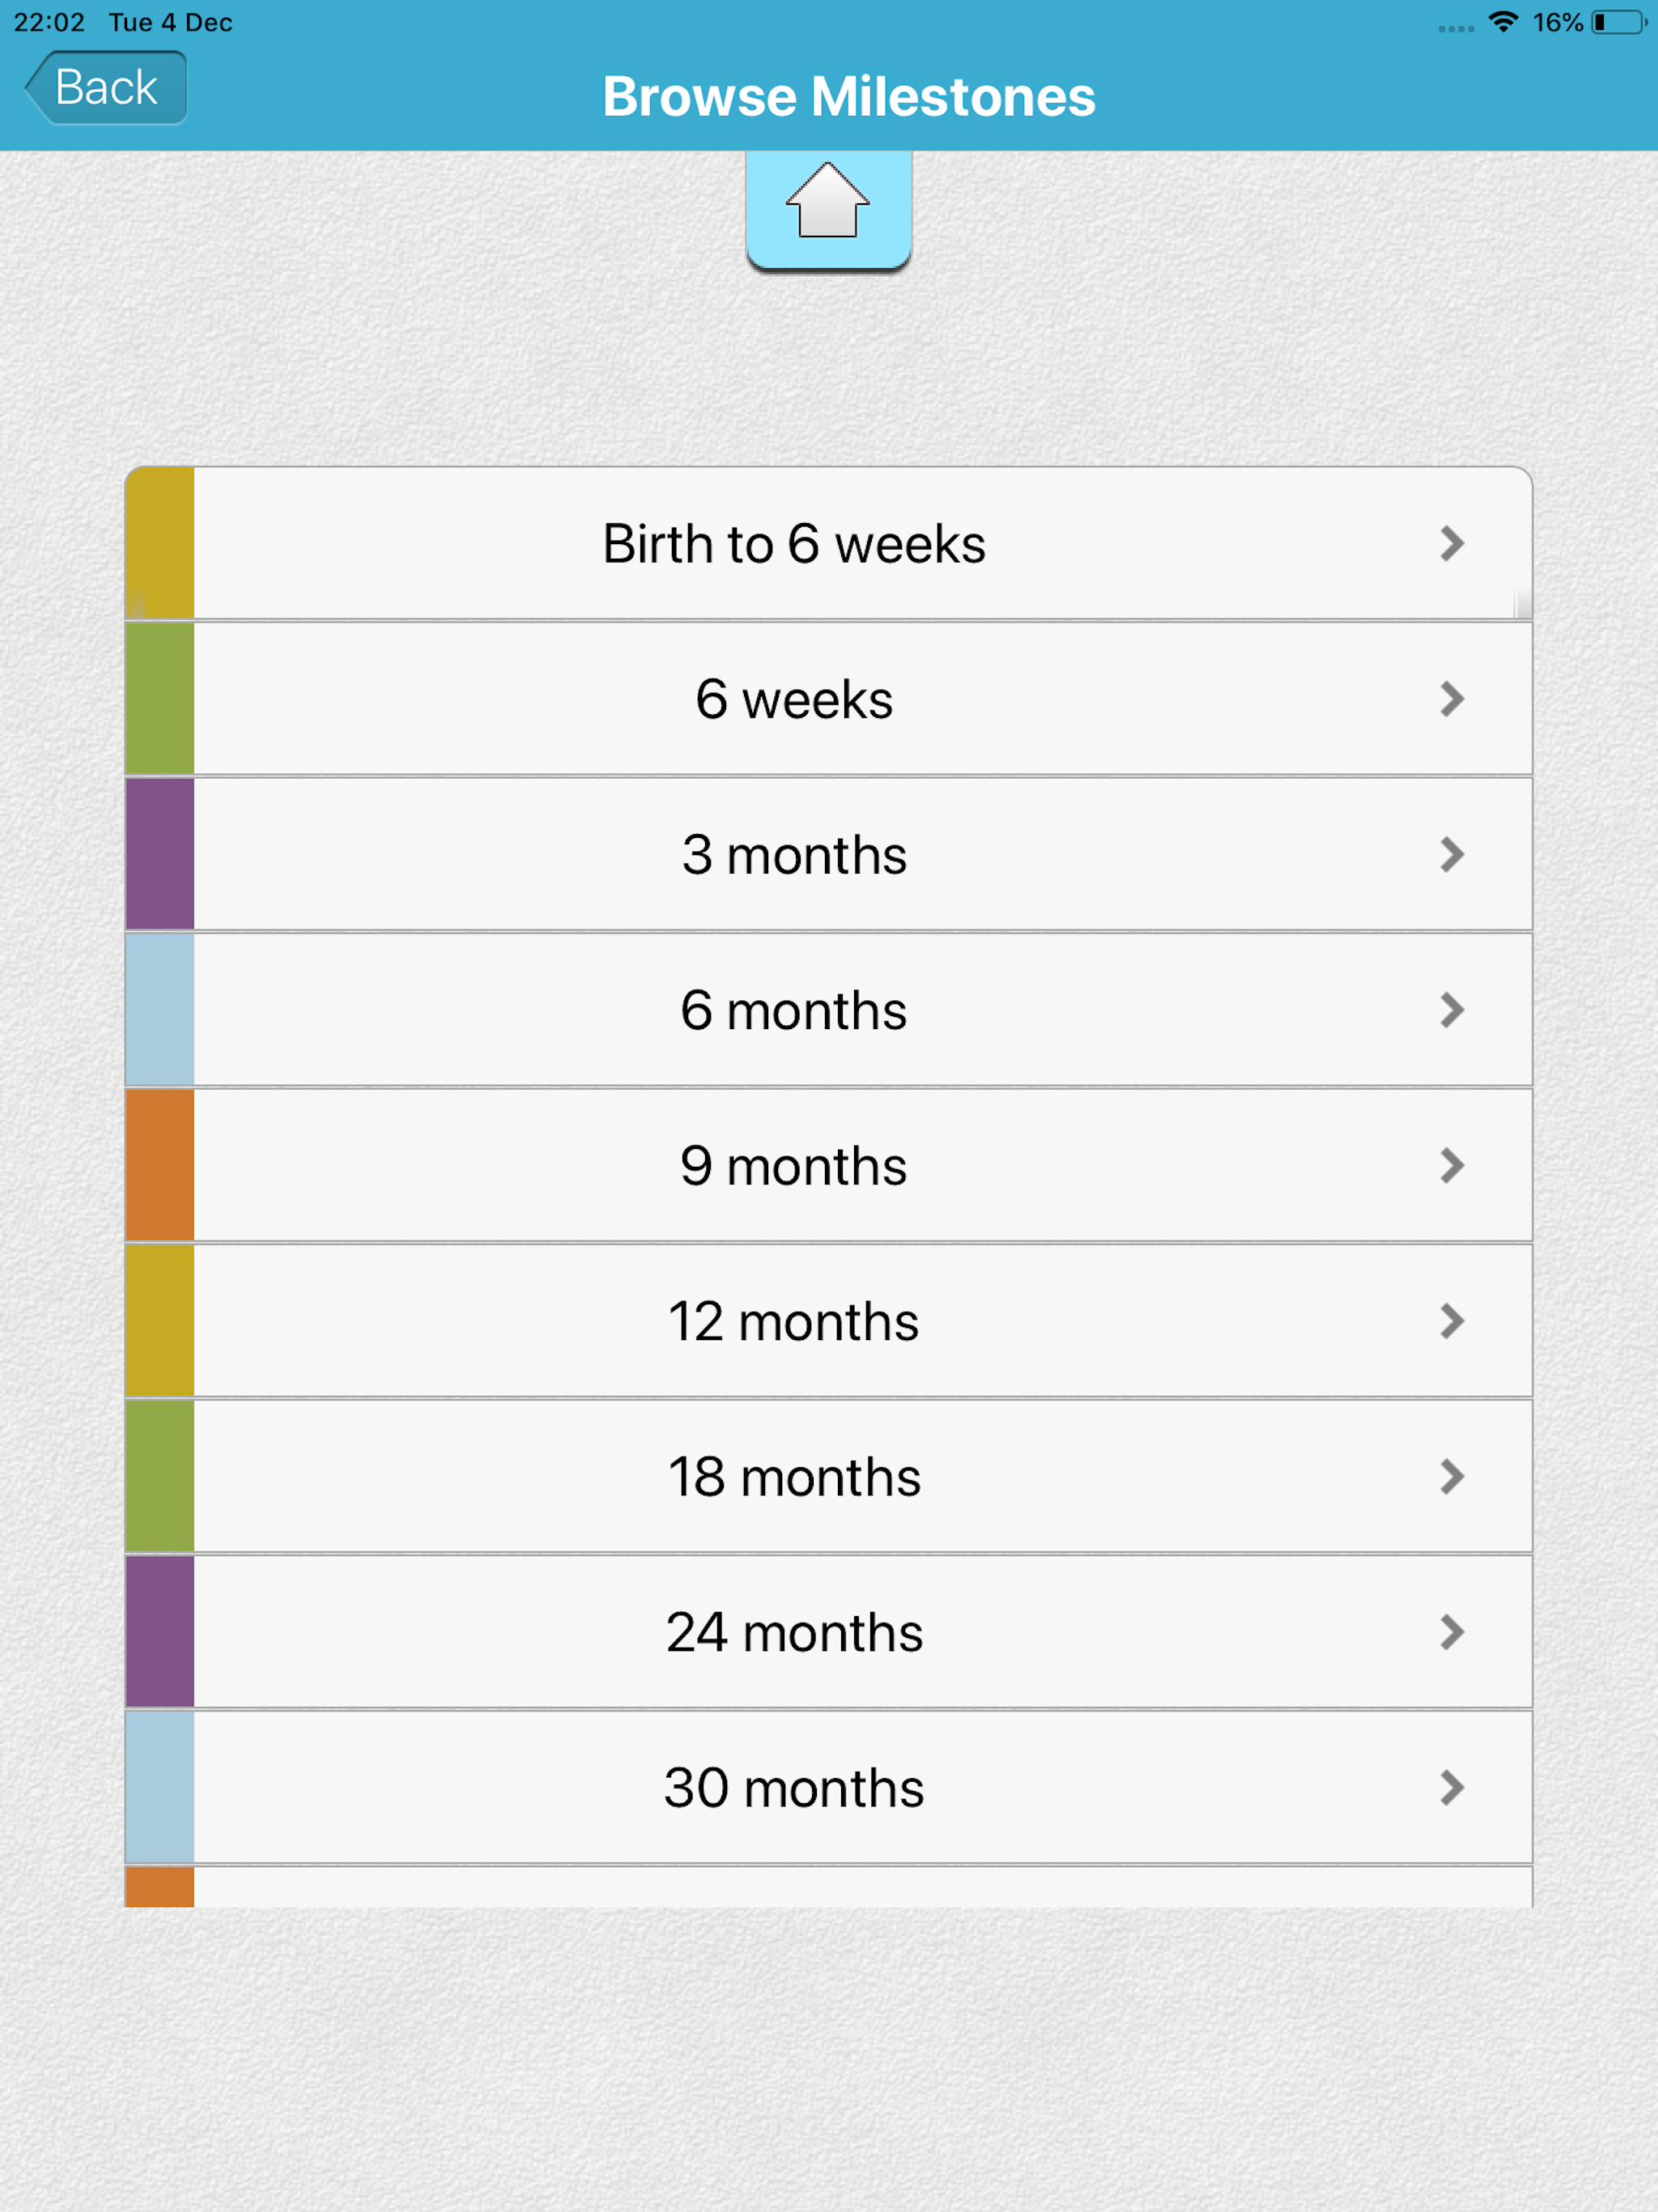Select the 3 months label

pyautogui.click(x=794, y=855)
